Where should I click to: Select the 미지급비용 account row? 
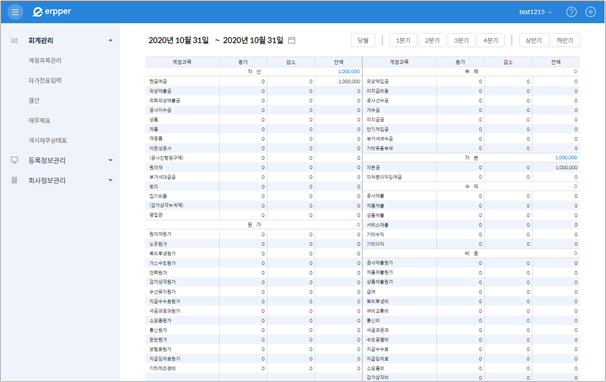point(471,91)
